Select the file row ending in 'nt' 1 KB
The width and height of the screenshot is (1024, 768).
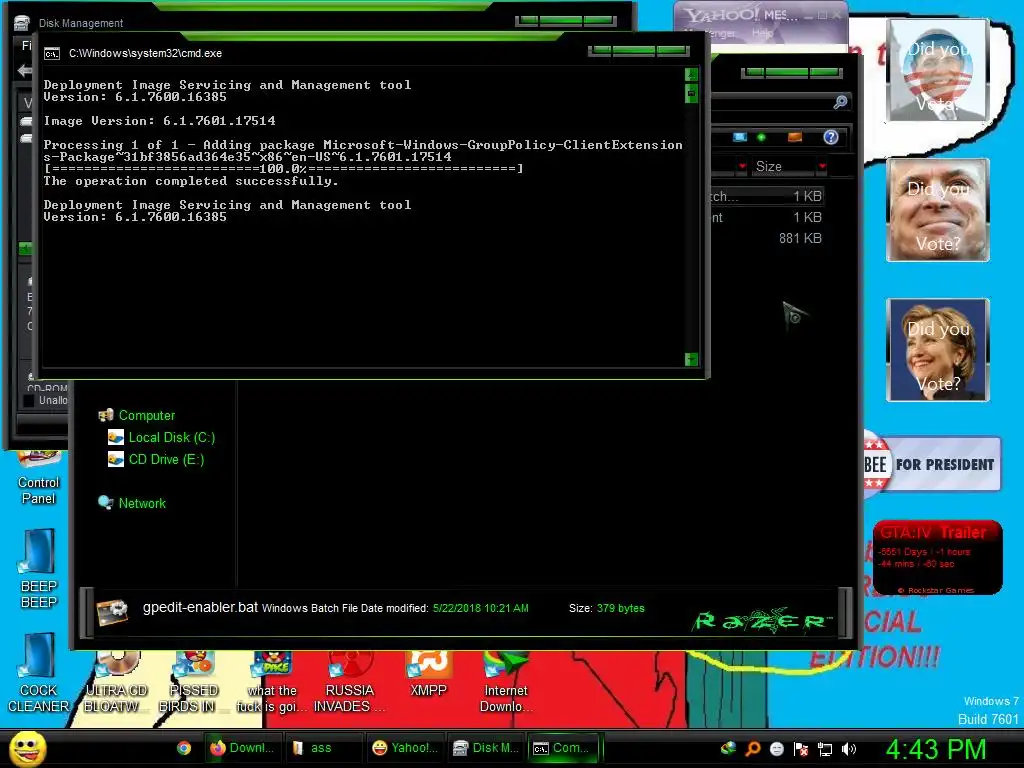click(767, 217)
